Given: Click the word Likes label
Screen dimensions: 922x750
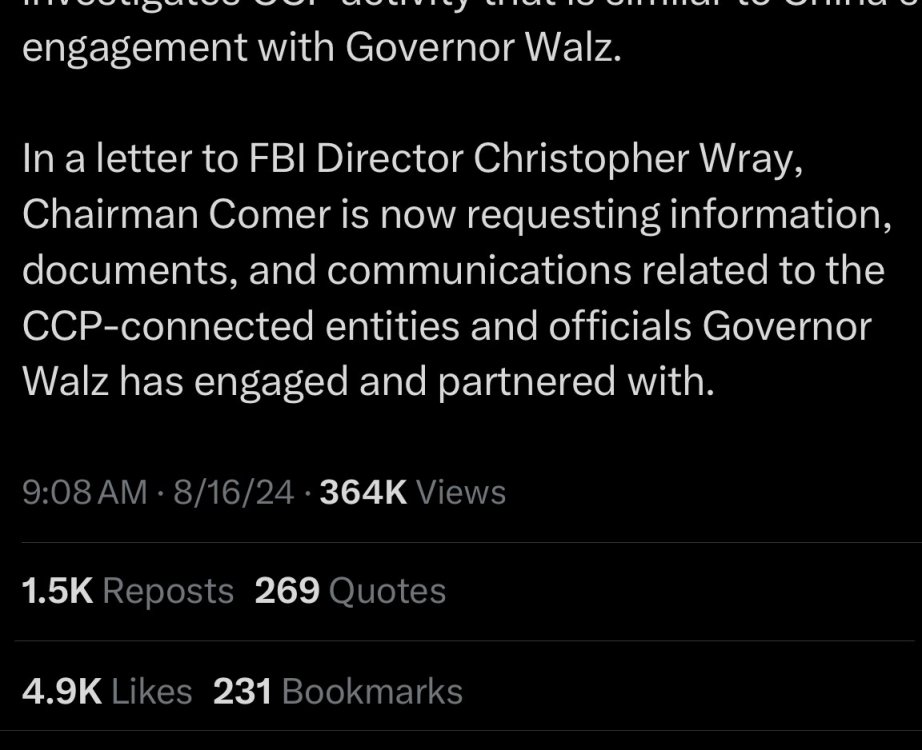Looking at the screenshot, I should tap(151, 691).
